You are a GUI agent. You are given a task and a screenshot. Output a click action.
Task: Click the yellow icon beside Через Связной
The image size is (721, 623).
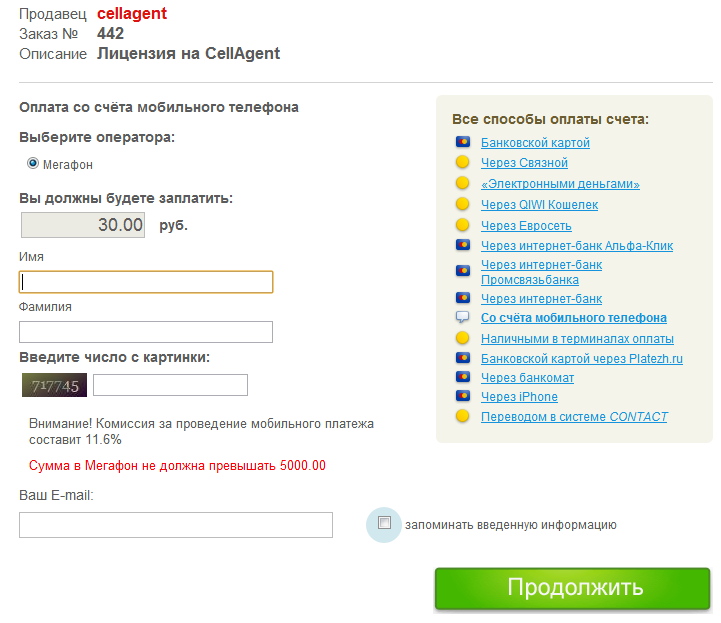click(x=462, y=162)
